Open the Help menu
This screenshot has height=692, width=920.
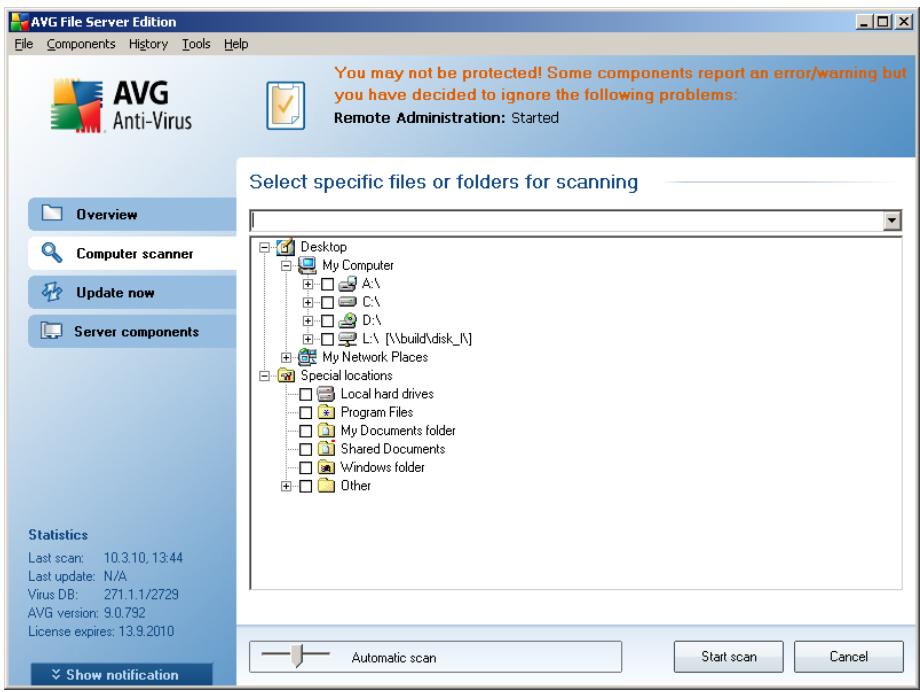click(236, 44)
